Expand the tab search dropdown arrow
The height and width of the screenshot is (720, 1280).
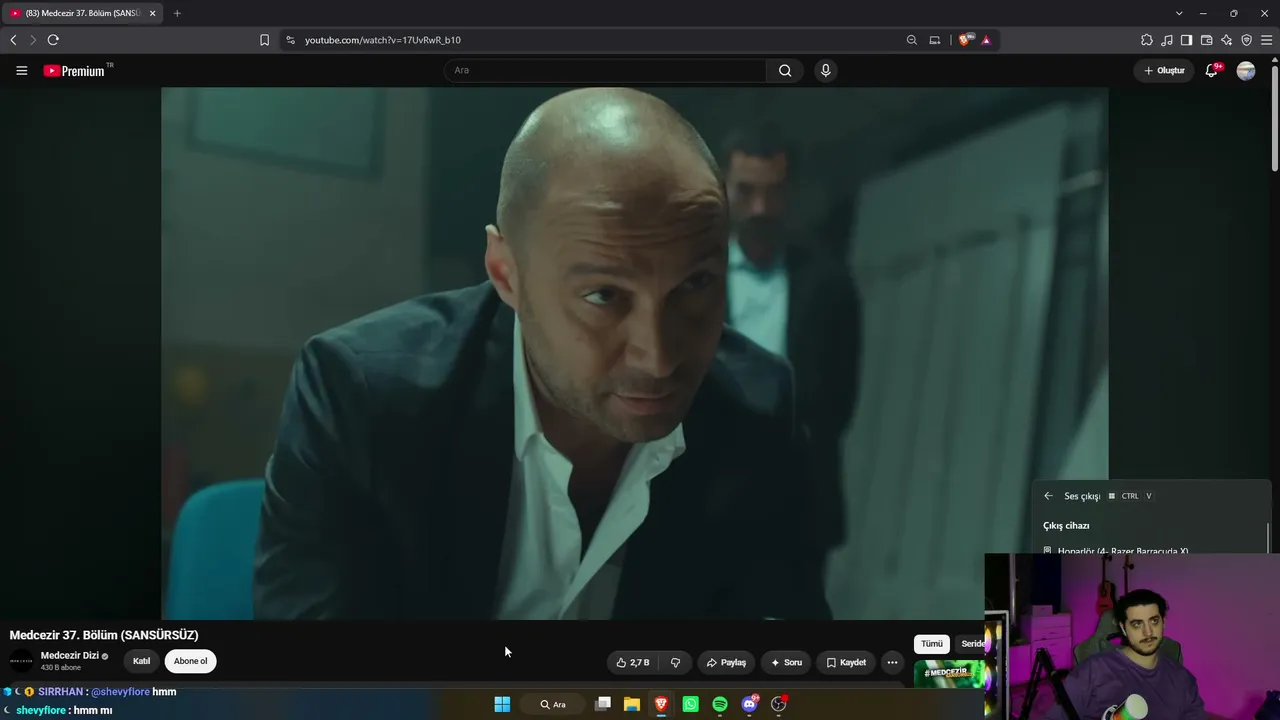[1179, 13]
